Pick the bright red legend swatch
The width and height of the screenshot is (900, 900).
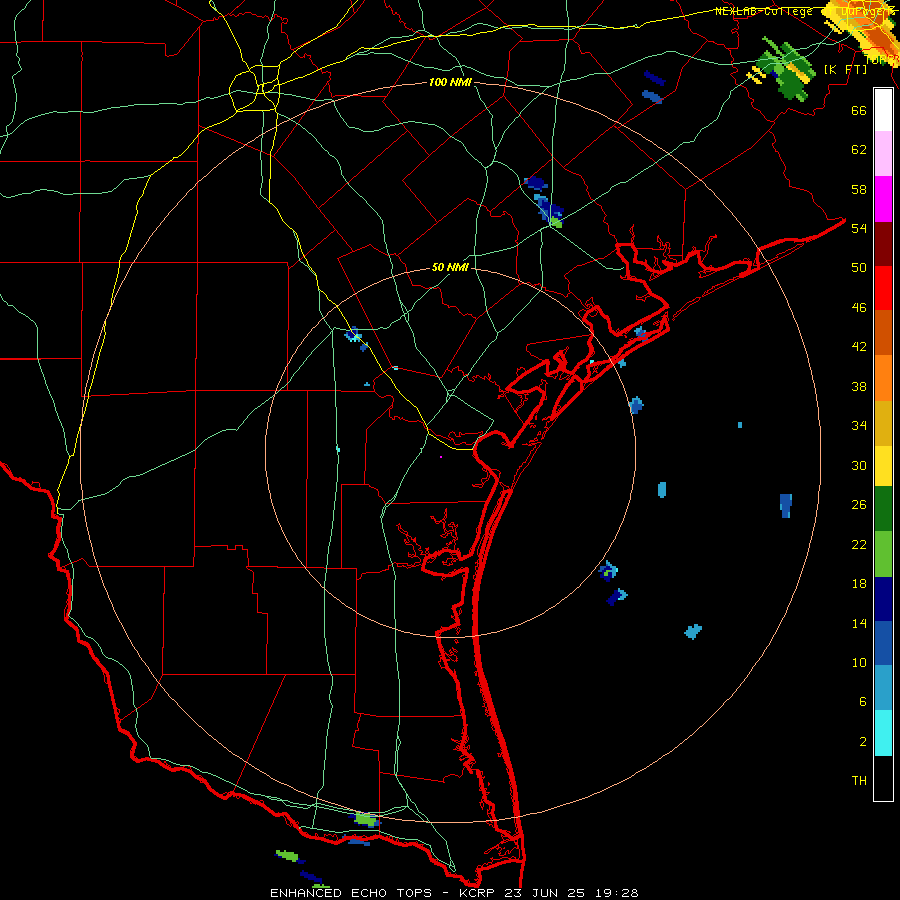pos(883,288)
